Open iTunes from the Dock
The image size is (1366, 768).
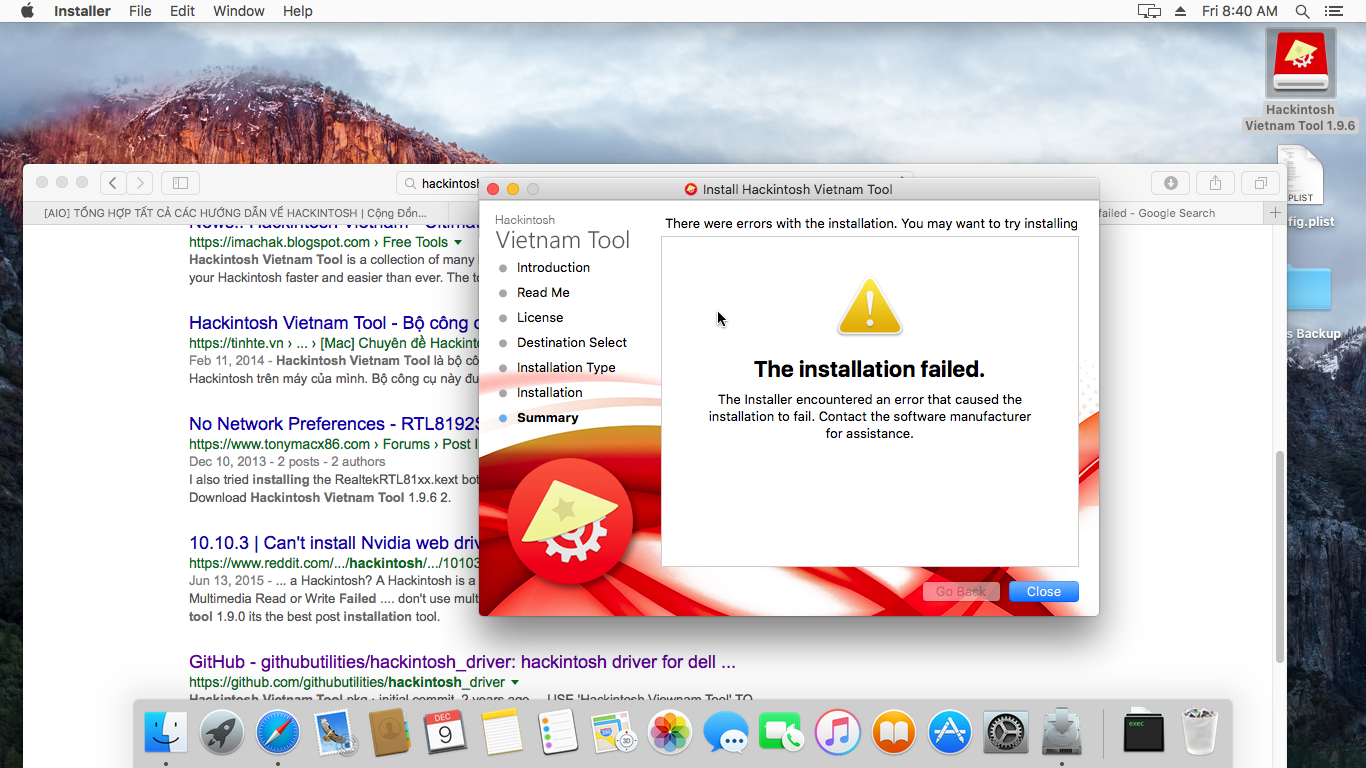pos(838,733)
